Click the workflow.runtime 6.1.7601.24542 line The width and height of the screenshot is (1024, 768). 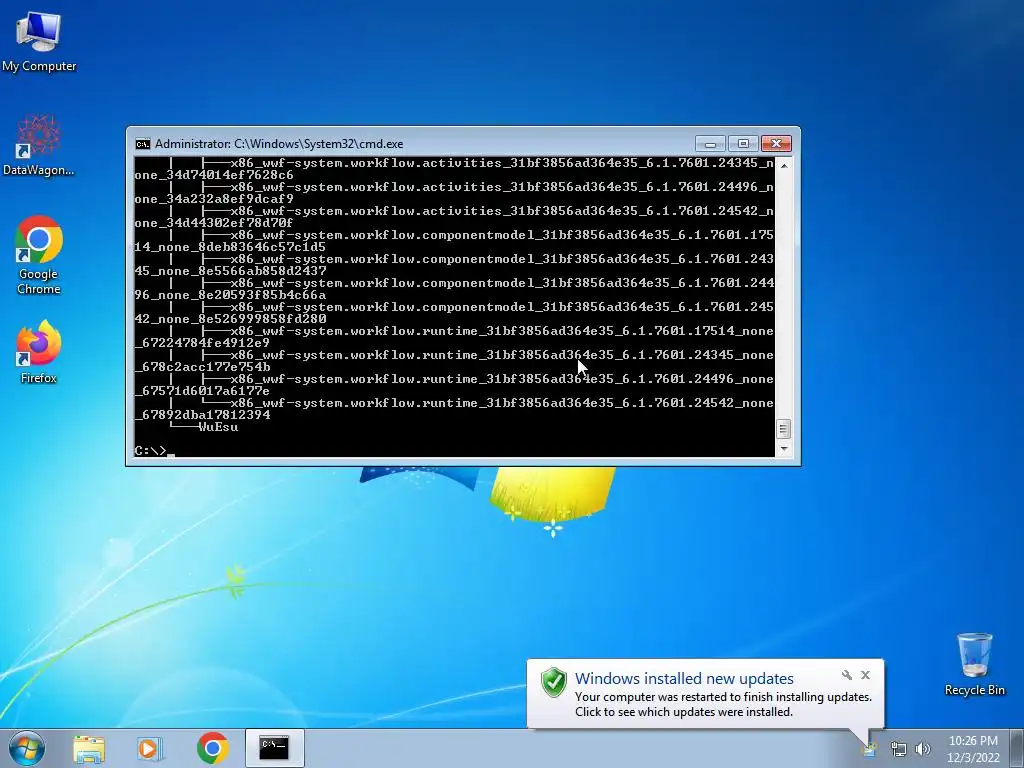(502, 403)
